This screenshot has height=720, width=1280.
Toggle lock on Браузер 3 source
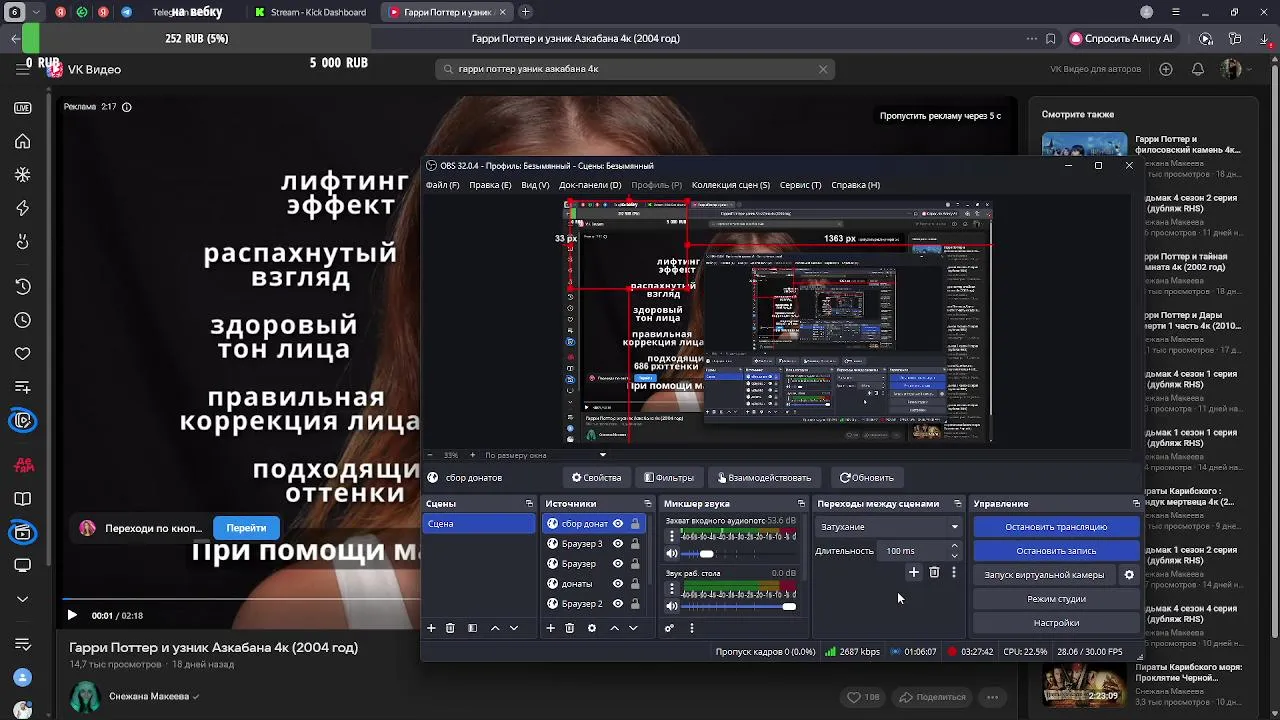pos(635,544)
